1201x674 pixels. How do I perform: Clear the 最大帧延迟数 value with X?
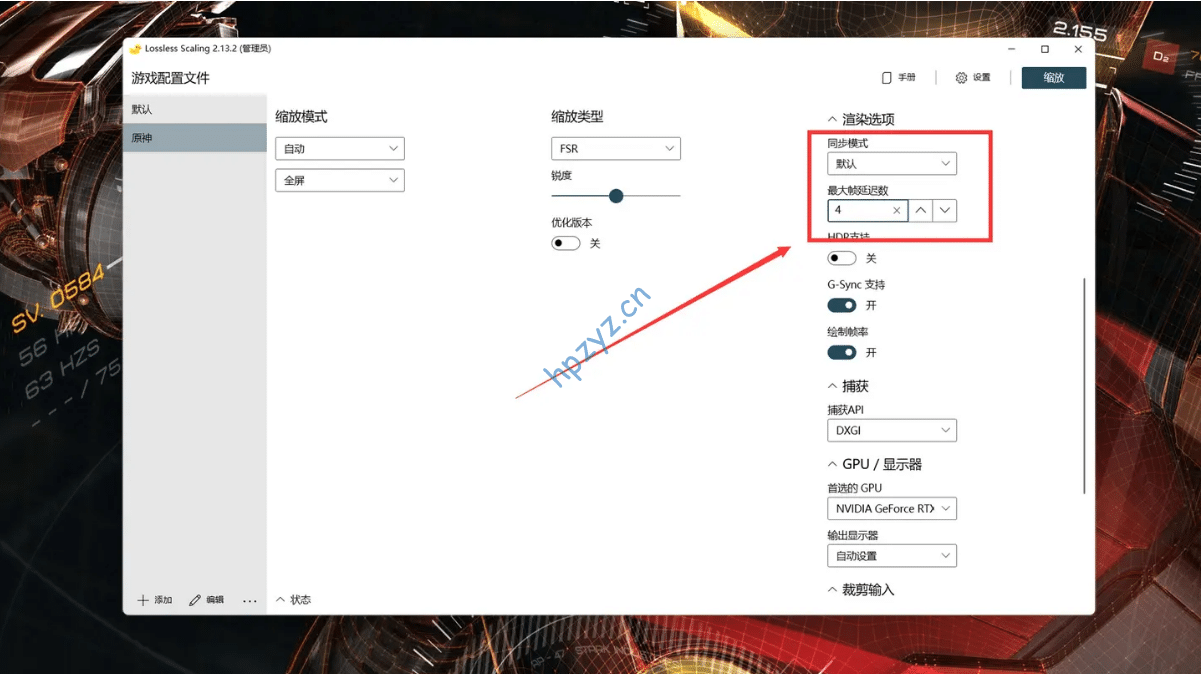[x=897, y=211]
